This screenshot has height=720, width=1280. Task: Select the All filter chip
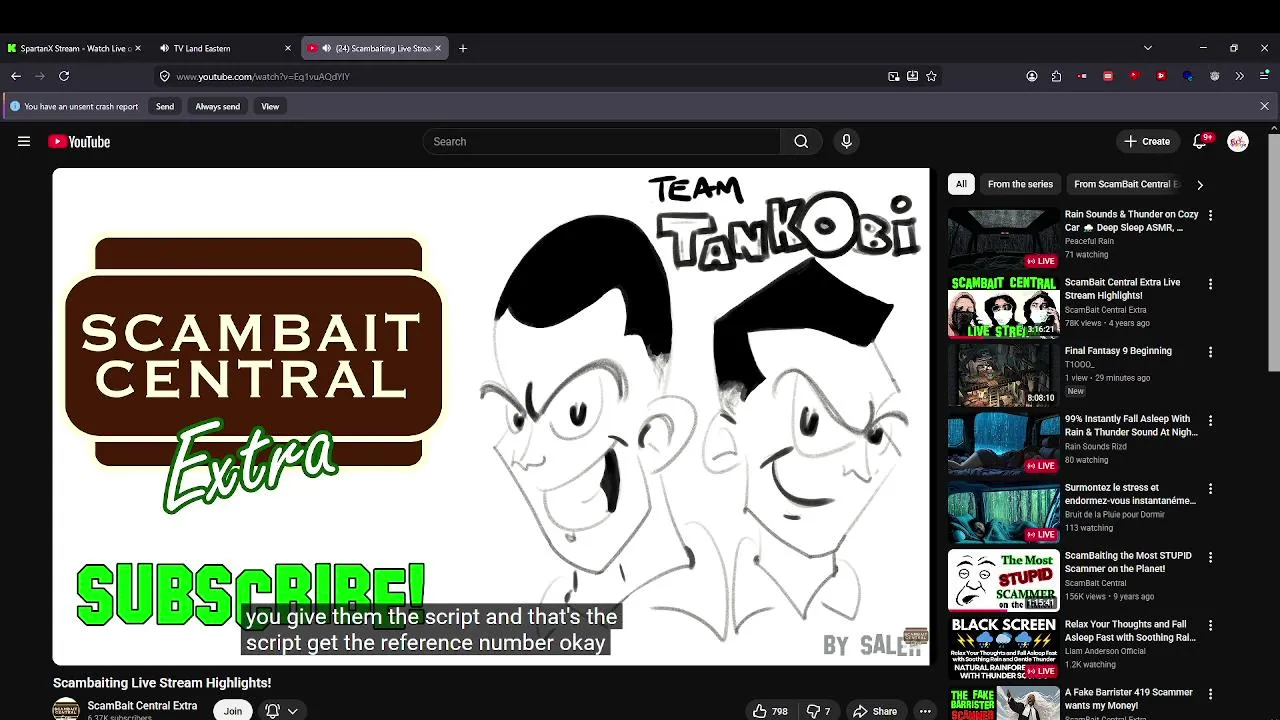961,184
